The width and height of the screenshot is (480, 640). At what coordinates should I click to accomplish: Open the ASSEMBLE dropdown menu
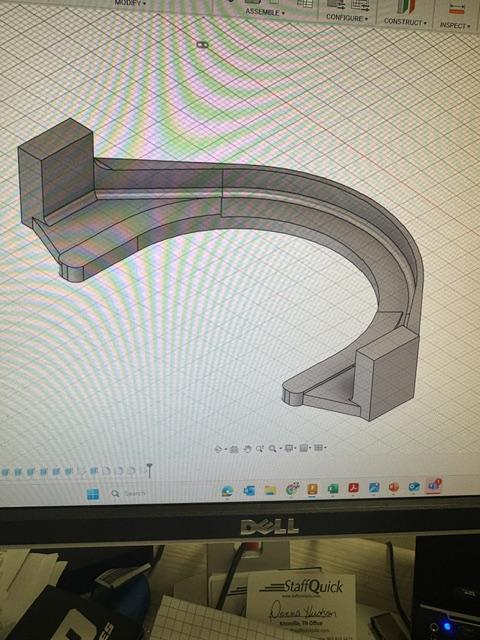pos(265,12)
